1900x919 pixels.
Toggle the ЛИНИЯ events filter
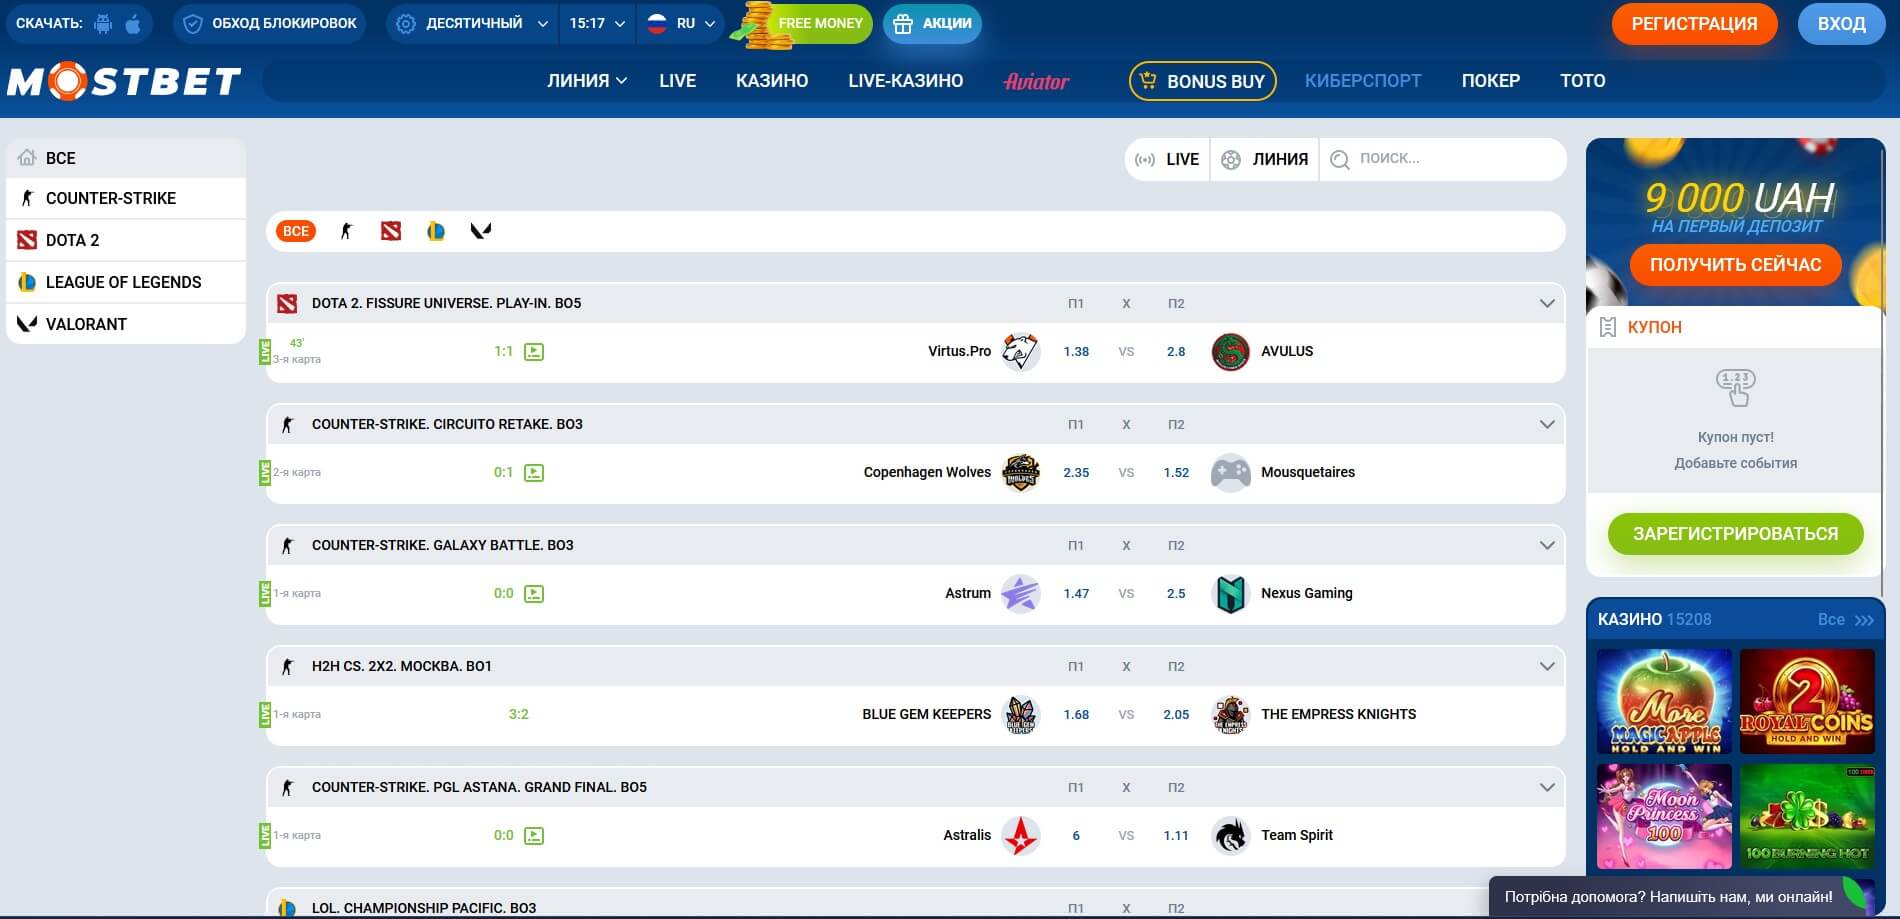tap(1265, 159)
